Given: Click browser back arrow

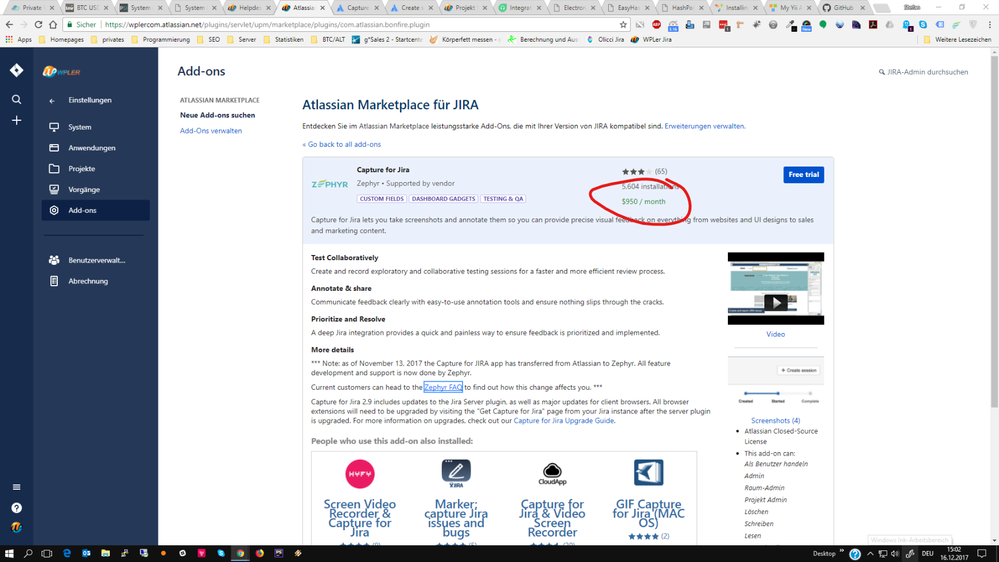Looking at the screenshot, I should coord(9,24).
